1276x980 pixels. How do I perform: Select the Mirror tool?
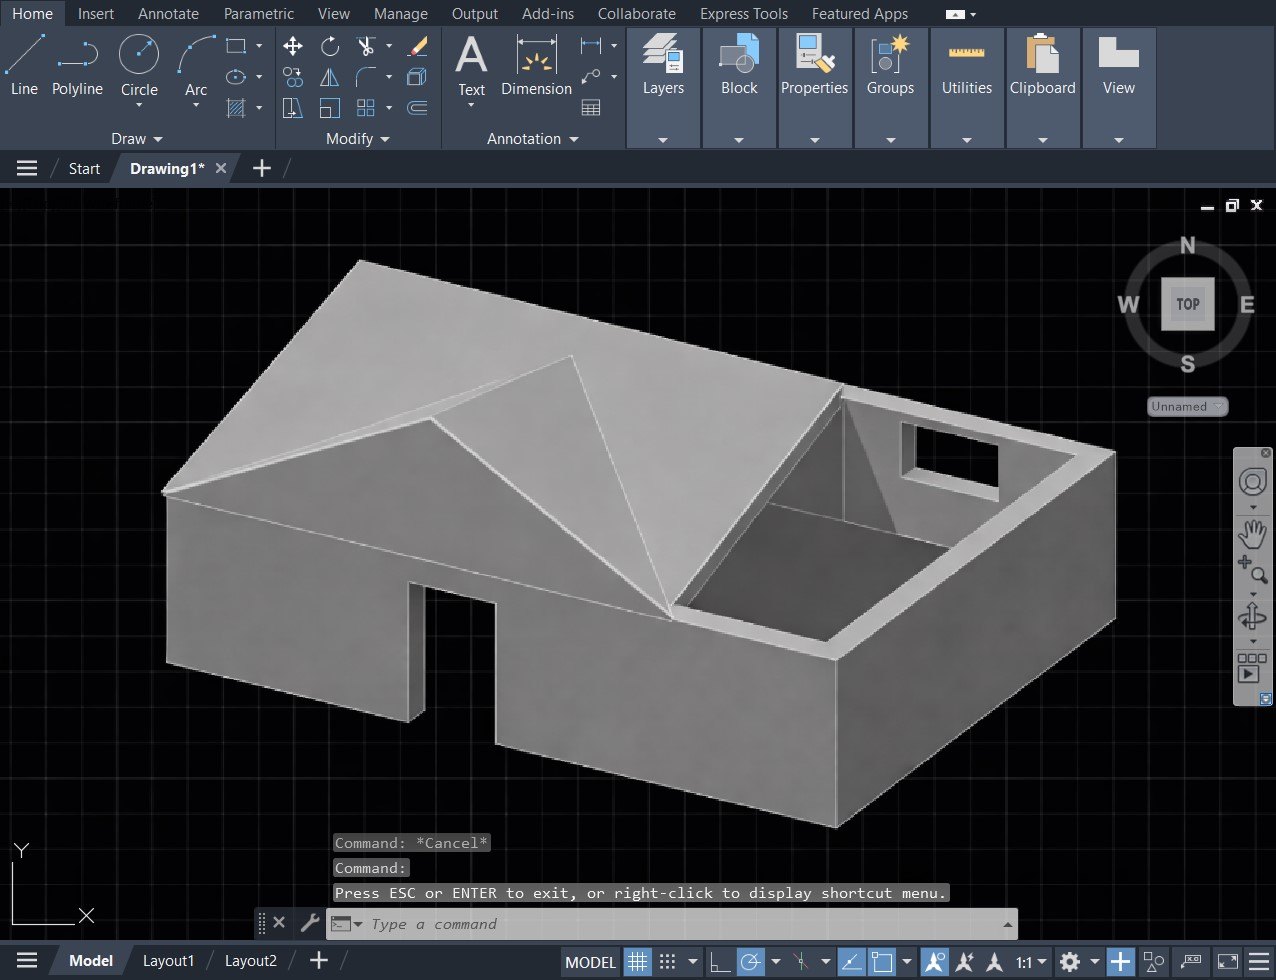pyautogui.click(x=329, y=76)
